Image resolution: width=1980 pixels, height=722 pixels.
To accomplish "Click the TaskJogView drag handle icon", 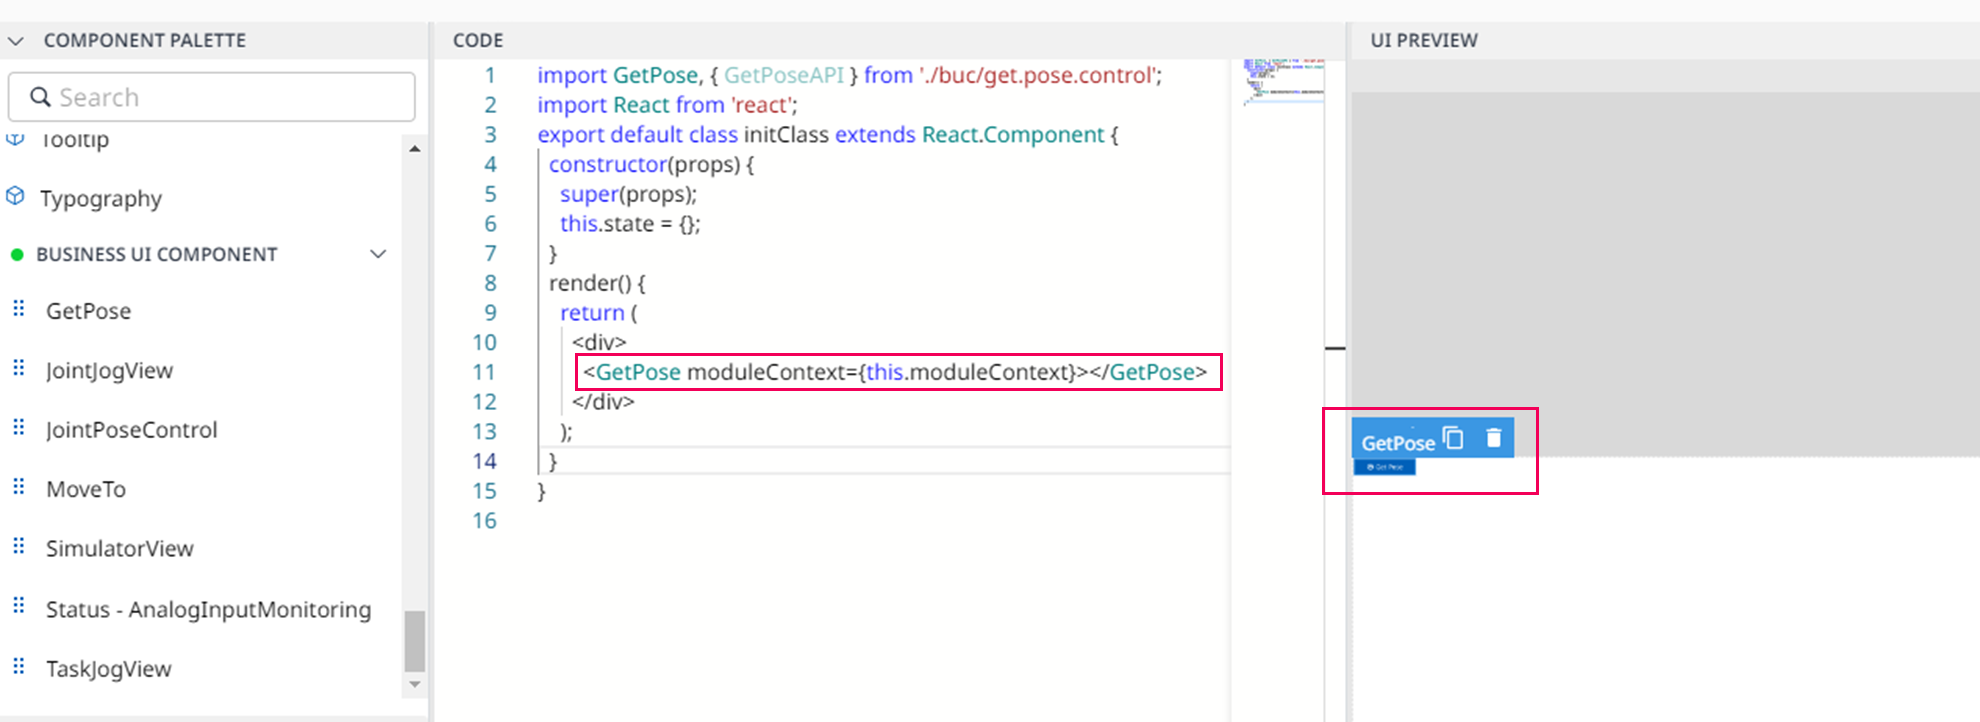I will [18, 666].
